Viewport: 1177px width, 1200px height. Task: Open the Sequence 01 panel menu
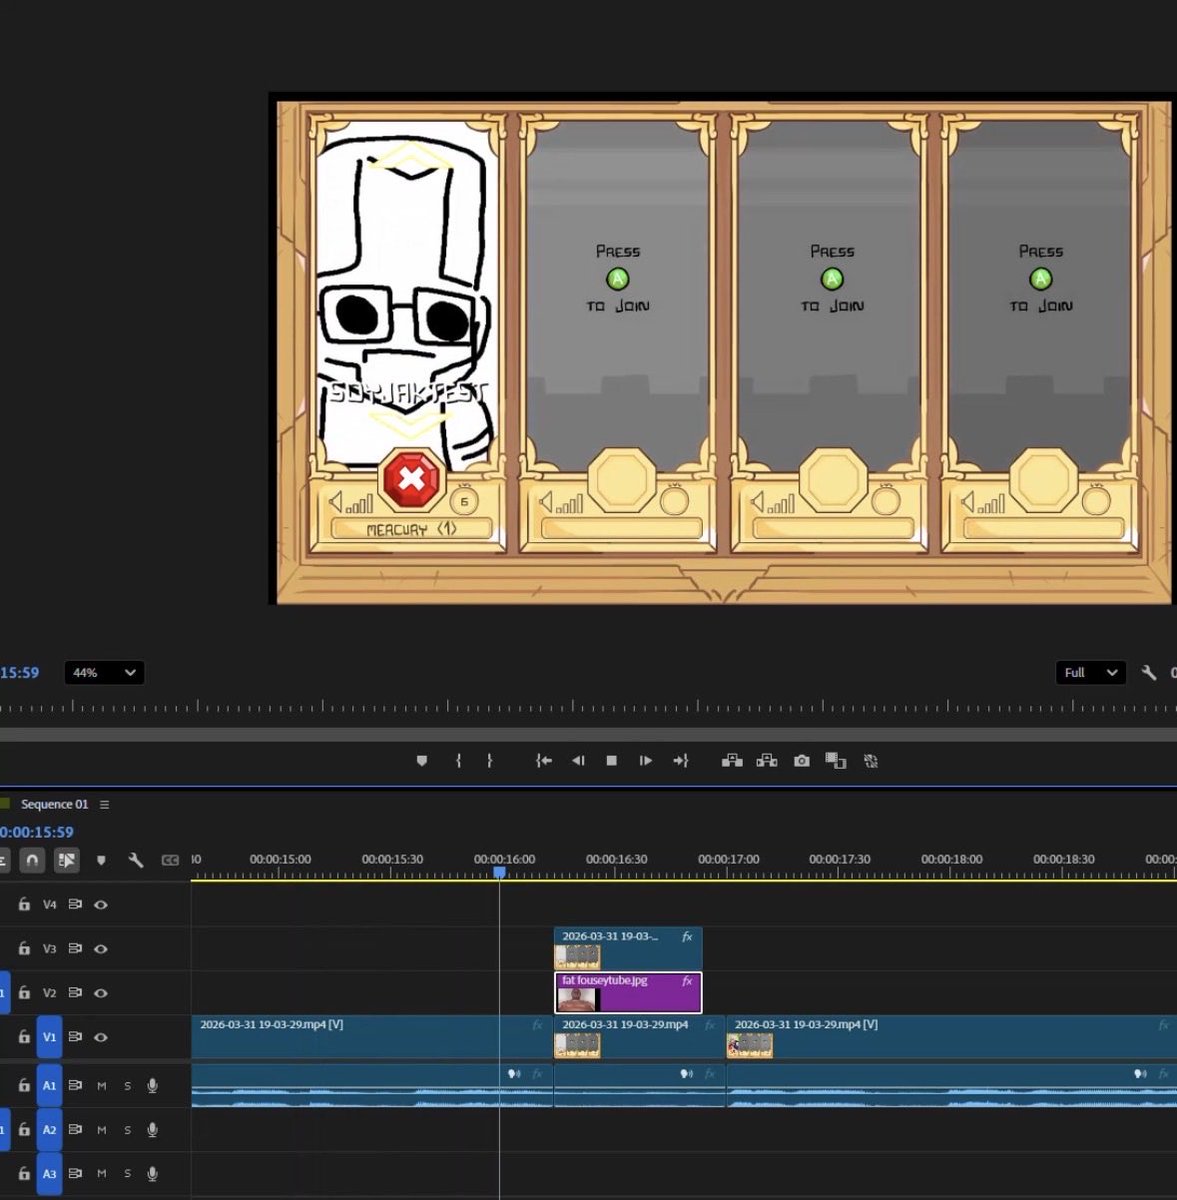[104, 804]
